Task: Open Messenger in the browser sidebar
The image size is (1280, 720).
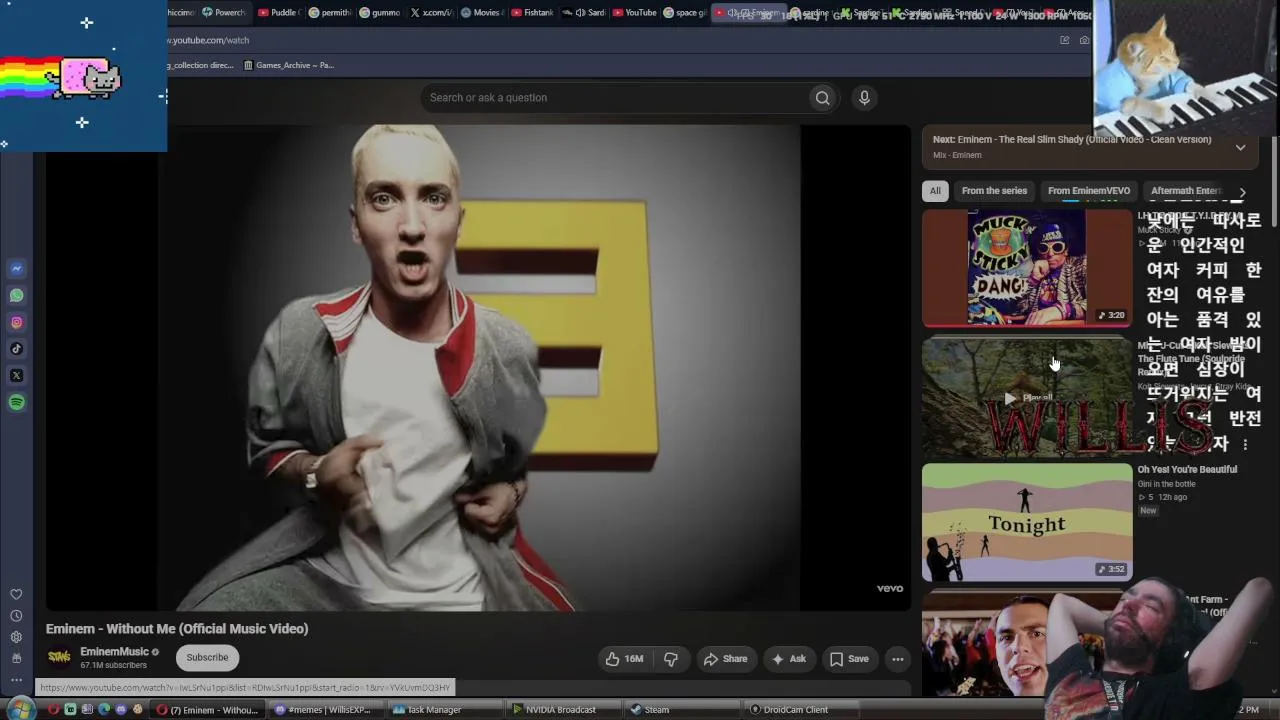Action: click(16, 269)
